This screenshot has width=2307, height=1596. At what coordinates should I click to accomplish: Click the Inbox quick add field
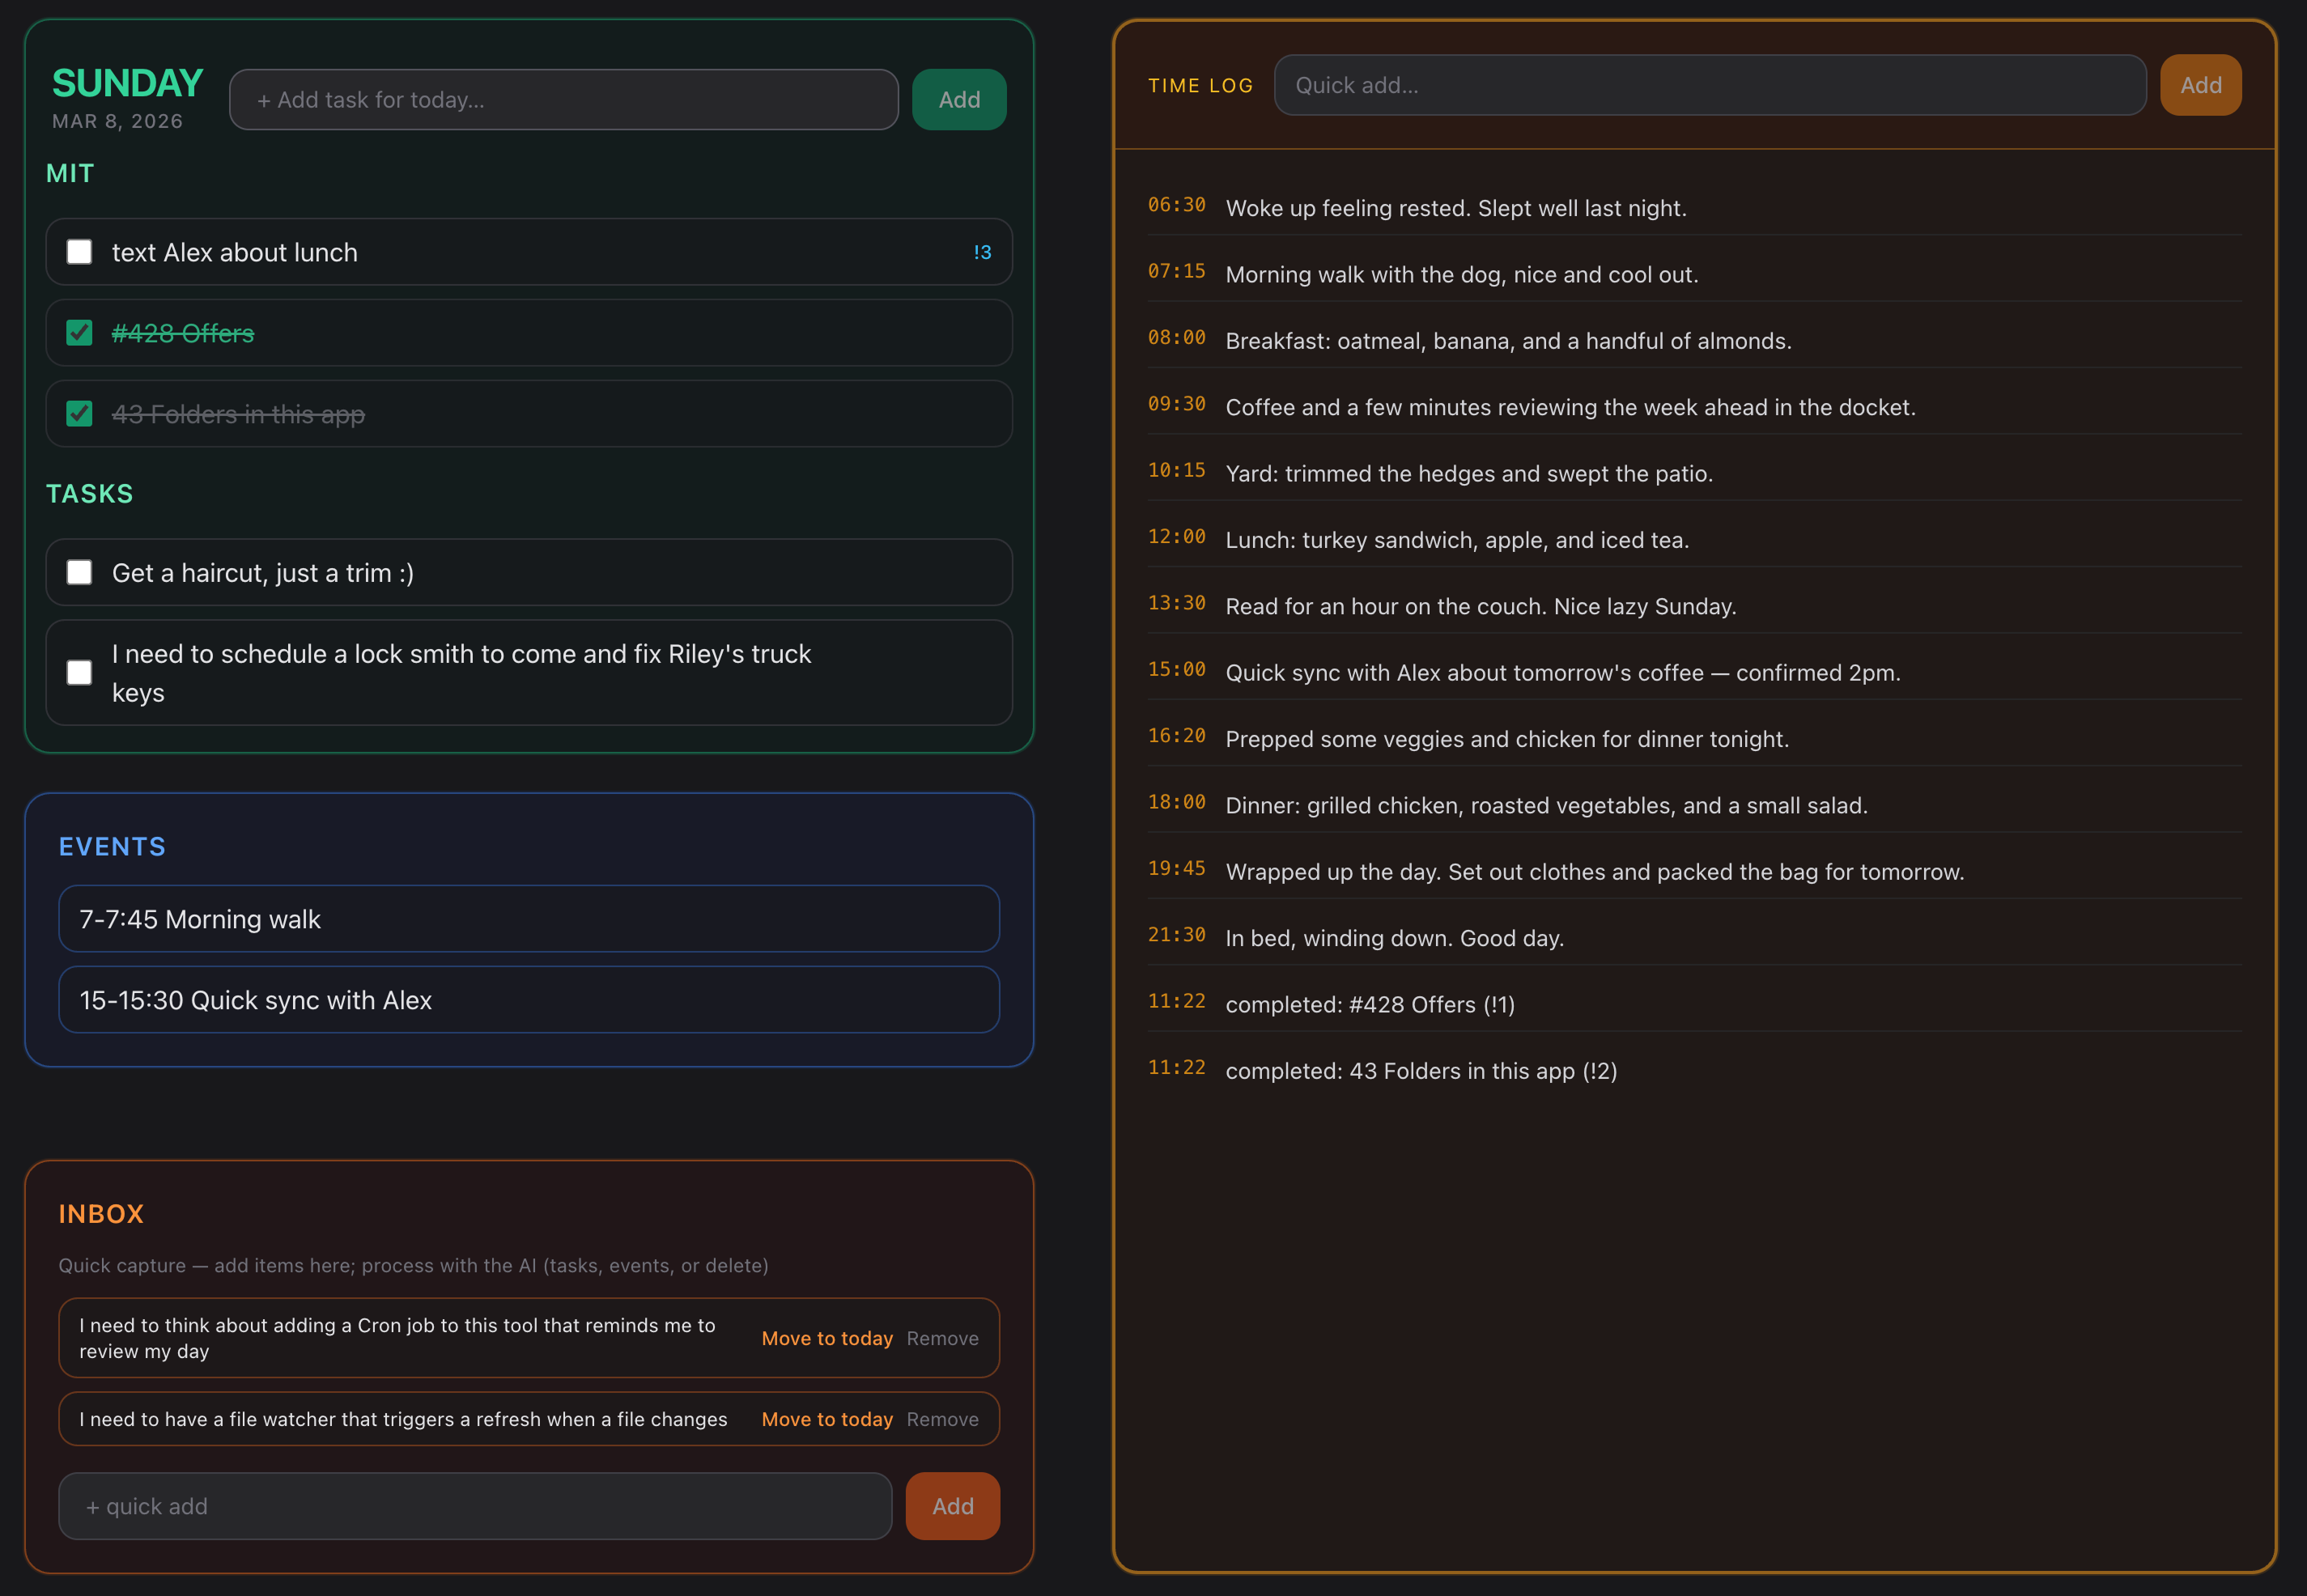tap(474, 1505)
